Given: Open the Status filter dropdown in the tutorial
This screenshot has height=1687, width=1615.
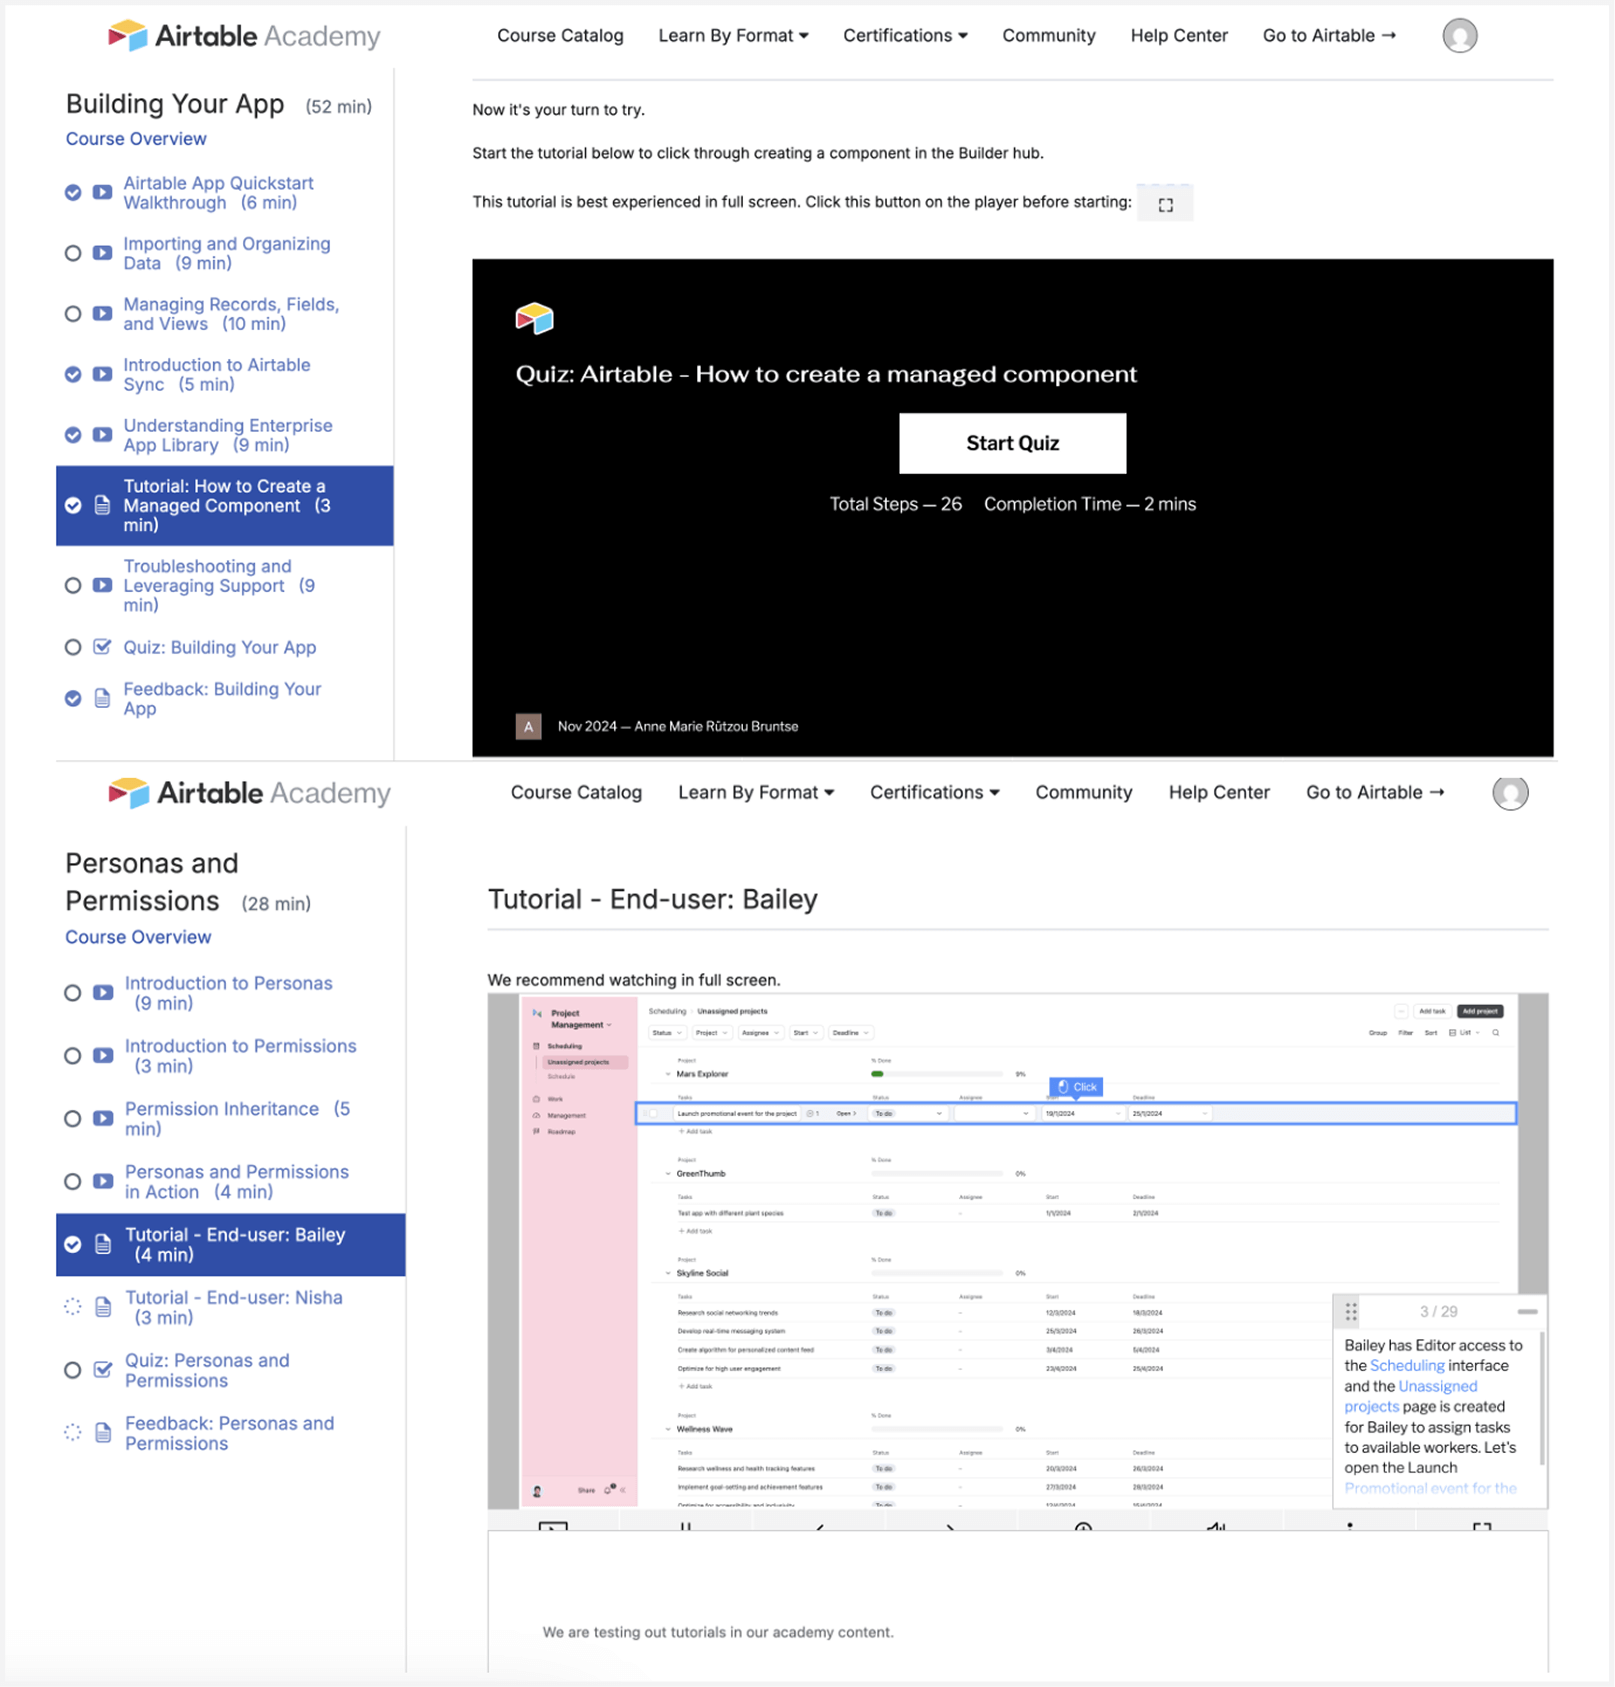Looking at the screenshot, I should pyautogui.click(x=667, y=1033).
